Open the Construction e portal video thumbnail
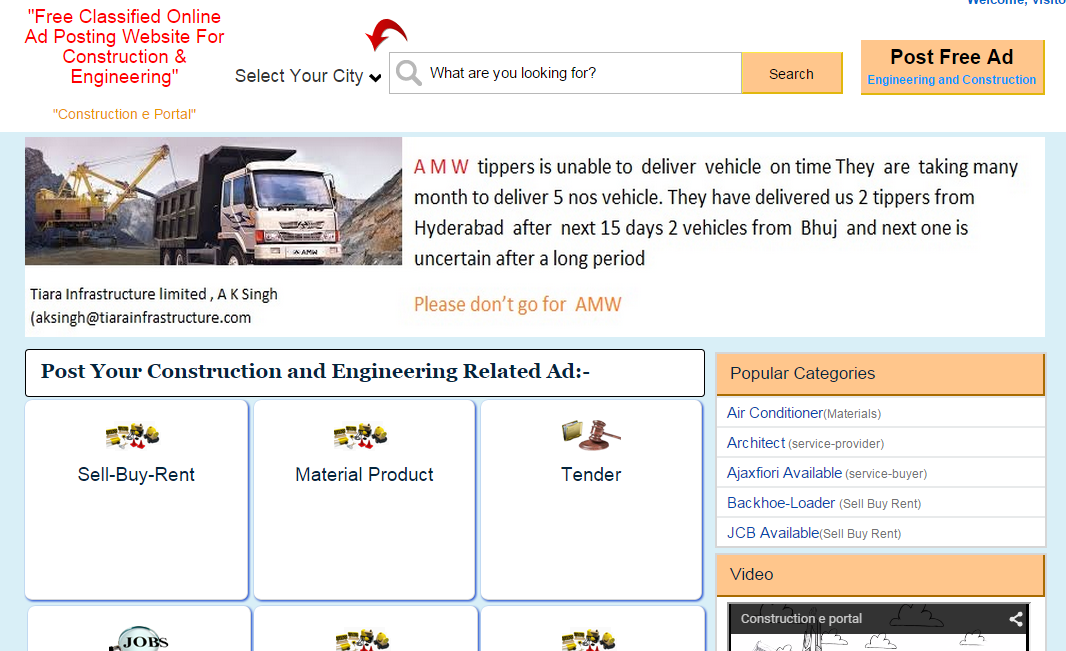This screenshot has height=651, width=1066. 878,627
